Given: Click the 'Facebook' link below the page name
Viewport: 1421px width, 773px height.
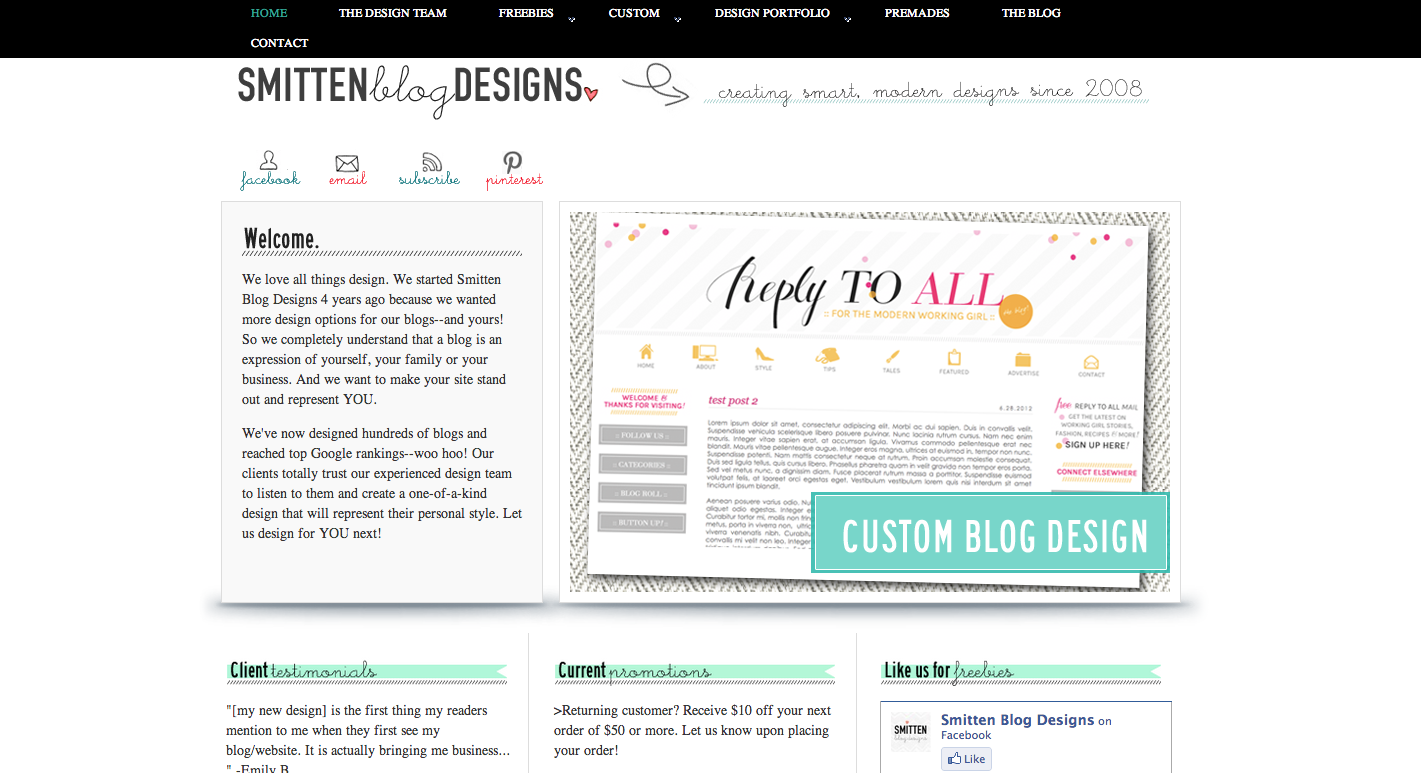Looking at the screenshot, I should 967,735.
